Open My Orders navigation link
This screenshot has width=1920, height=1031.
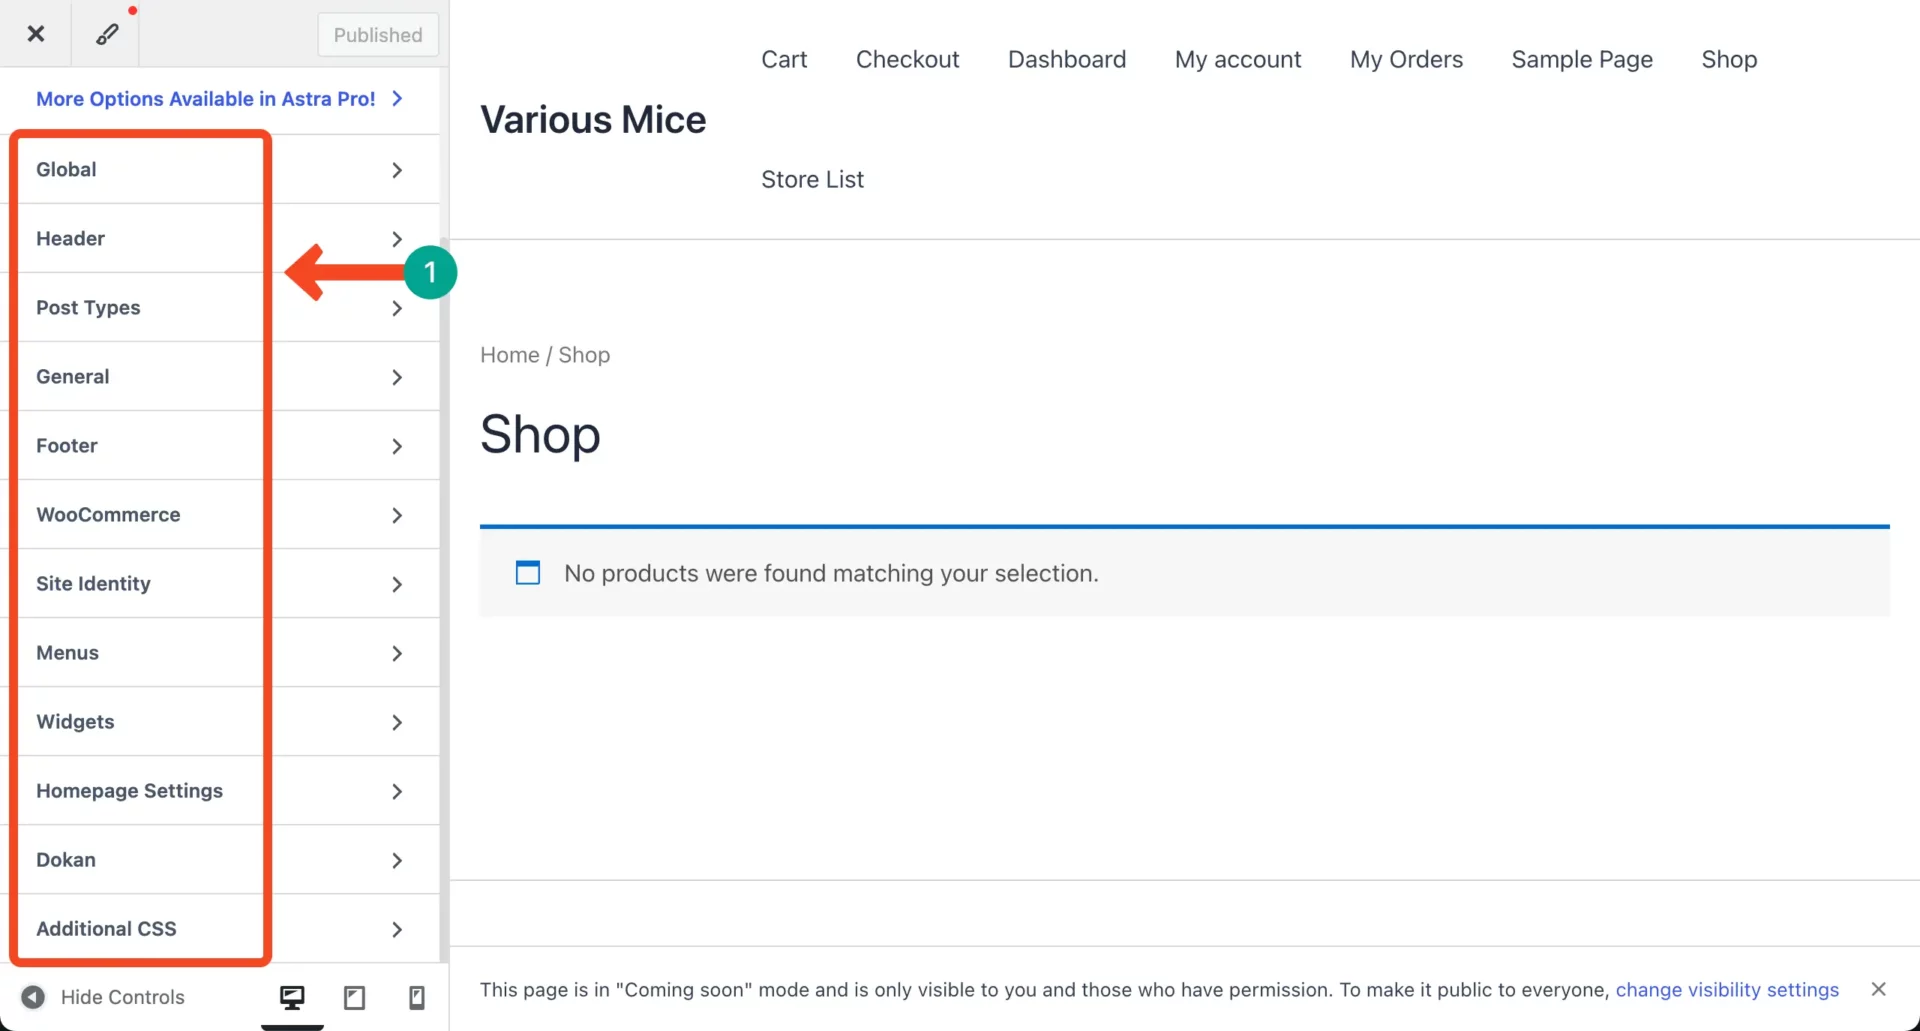tap(1406, 59)
